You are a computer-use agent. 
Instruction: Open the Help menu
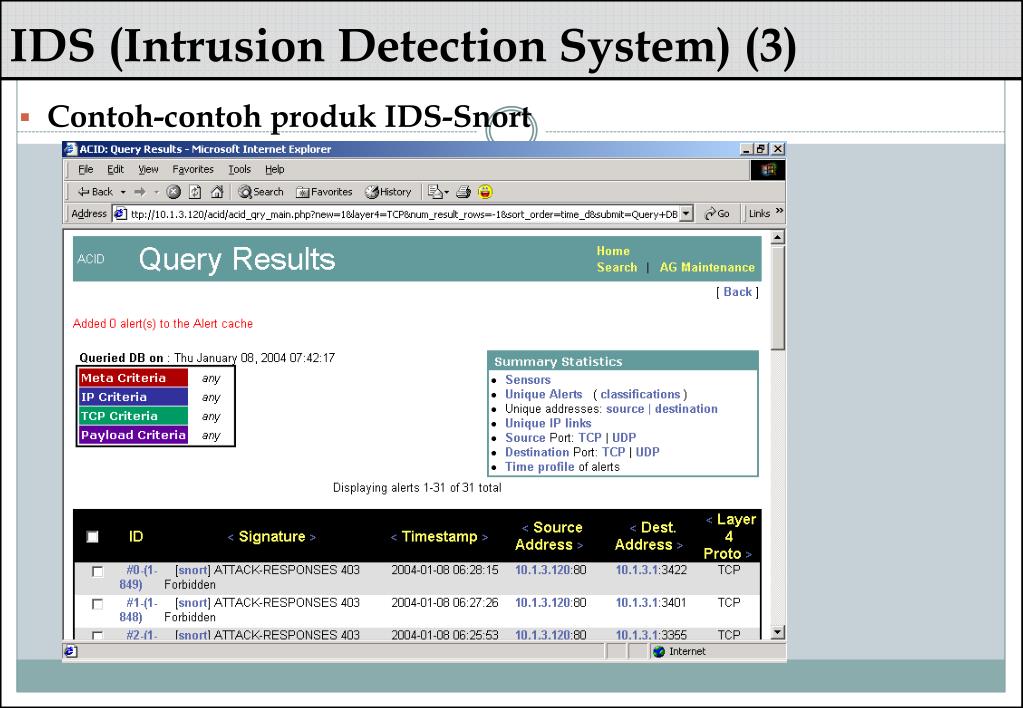pos(275,169)
